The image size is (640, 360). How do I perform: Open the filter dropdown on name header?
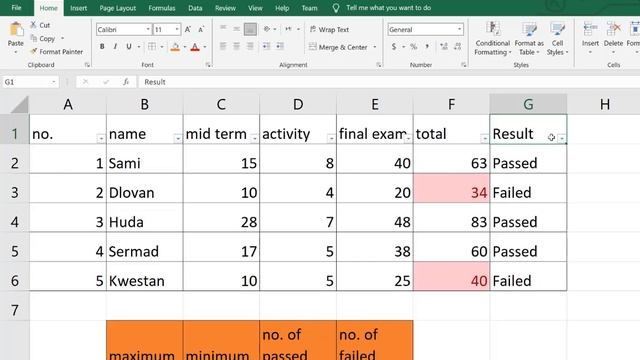(178, 138)
